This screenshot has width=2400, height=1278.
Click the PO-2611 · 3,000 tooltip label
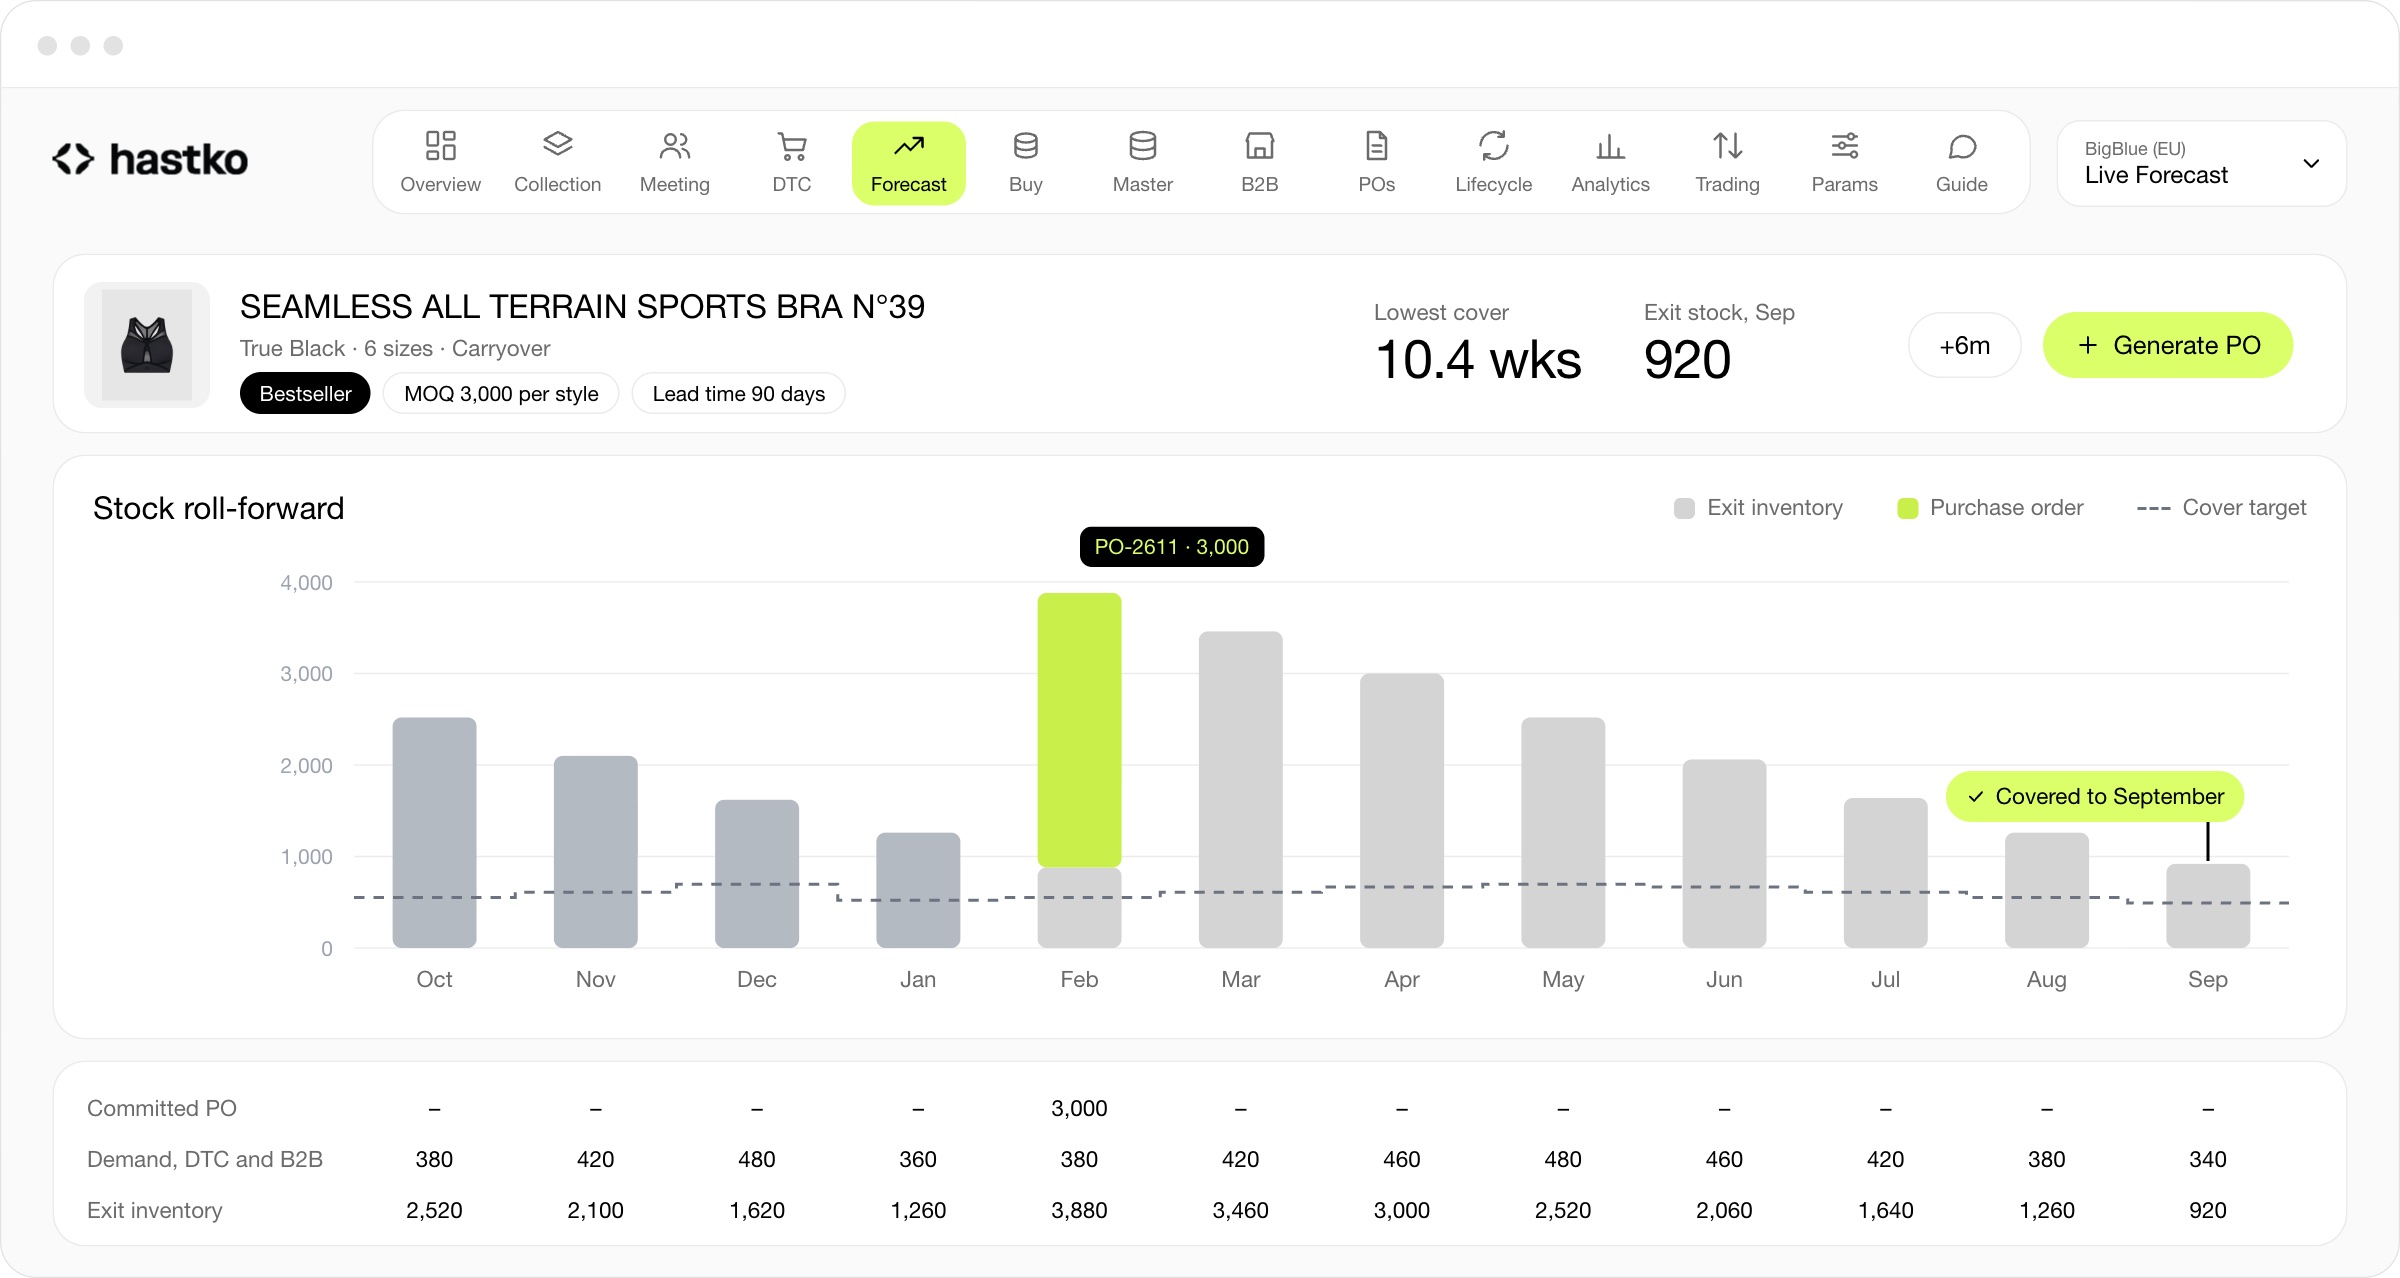tap(1171, 547)
